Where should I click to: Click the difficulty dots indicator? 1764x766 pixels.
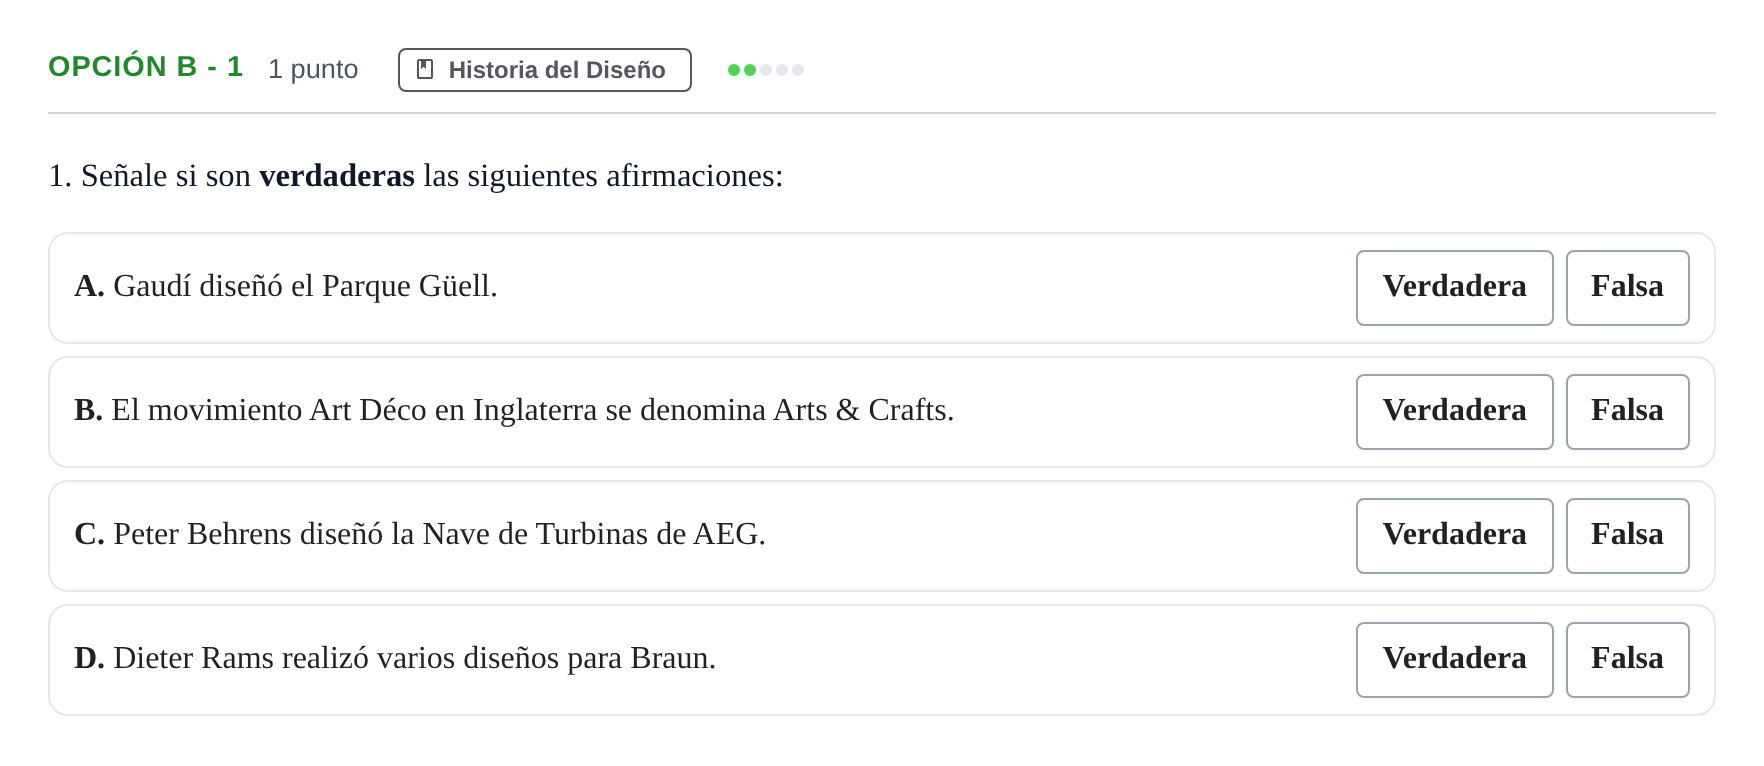pyautogui.click(x=766, y=70)
